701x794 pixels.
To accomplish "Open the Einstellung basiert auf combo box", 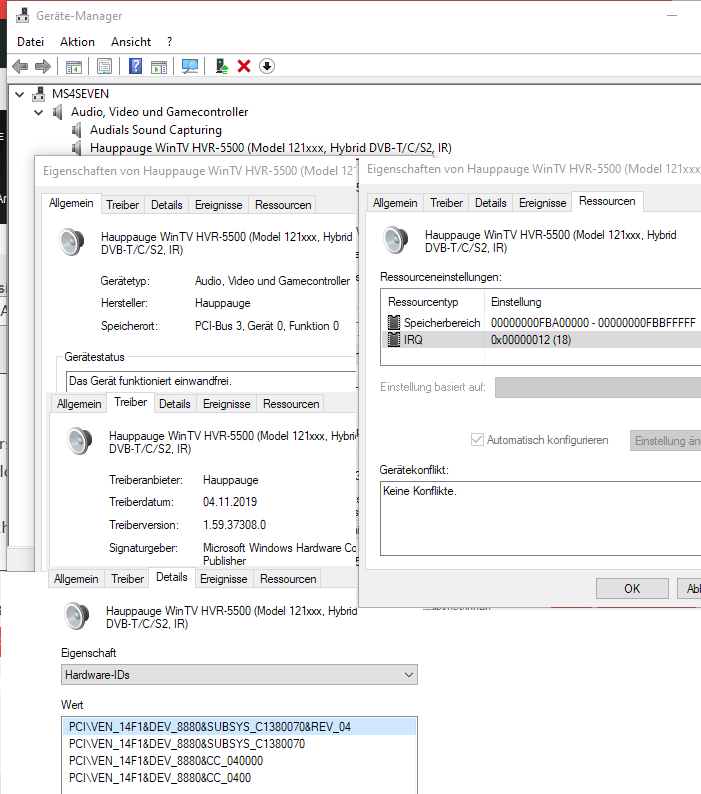I will [598, 387].
